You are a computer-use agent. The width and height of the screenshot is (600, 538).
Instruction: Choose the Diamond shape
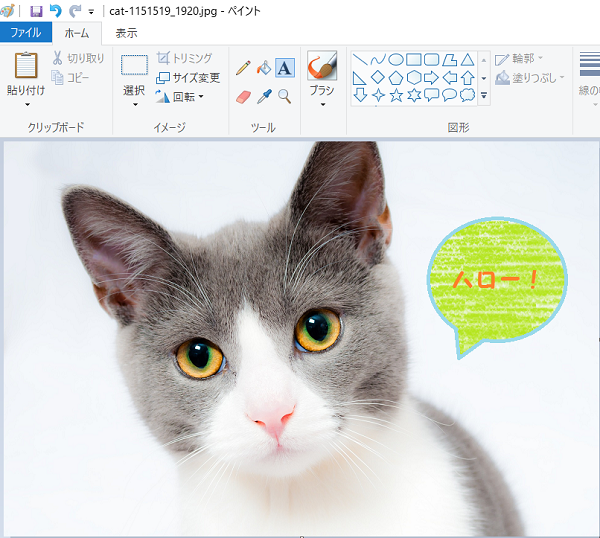tap(378, 77)
